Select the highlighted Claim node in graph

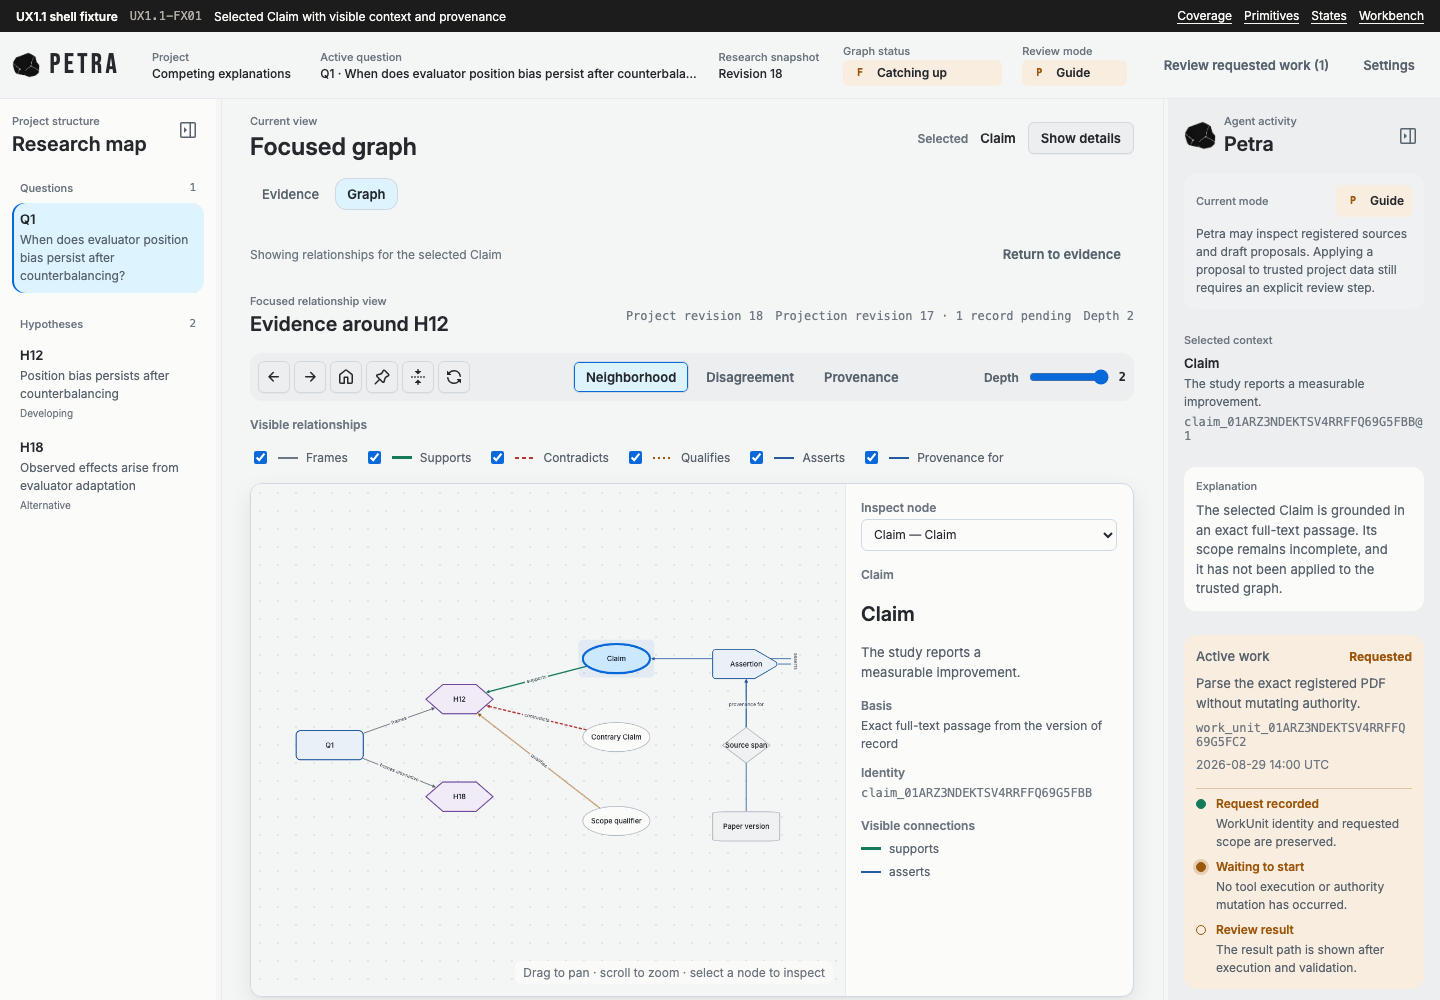click(x=616, y=658)
